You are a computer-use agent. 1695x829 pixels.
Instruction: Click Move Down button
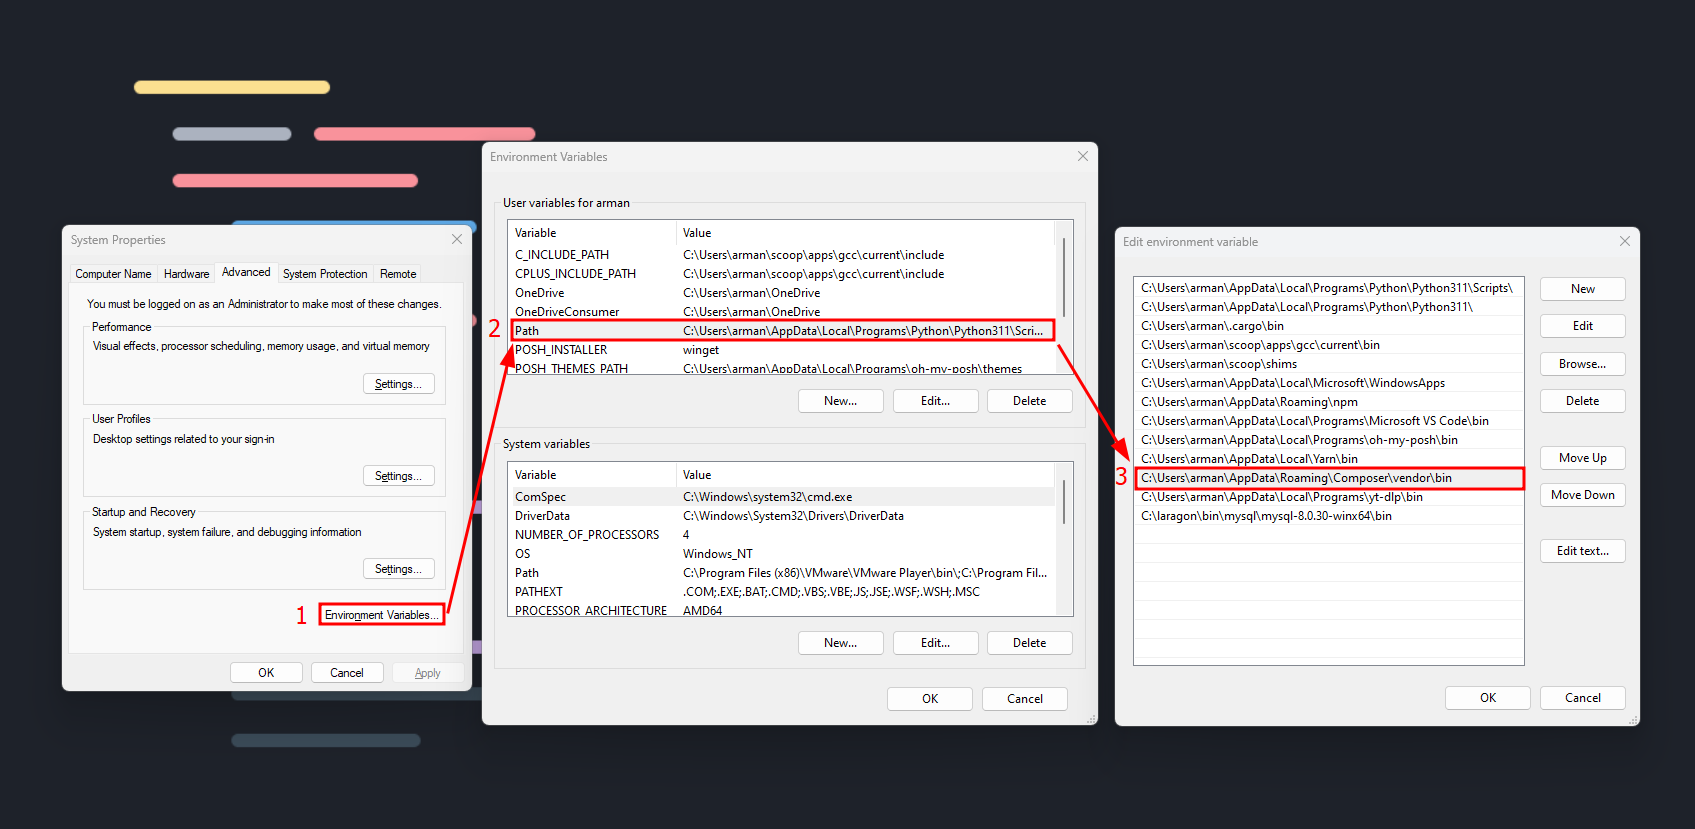1582,495
